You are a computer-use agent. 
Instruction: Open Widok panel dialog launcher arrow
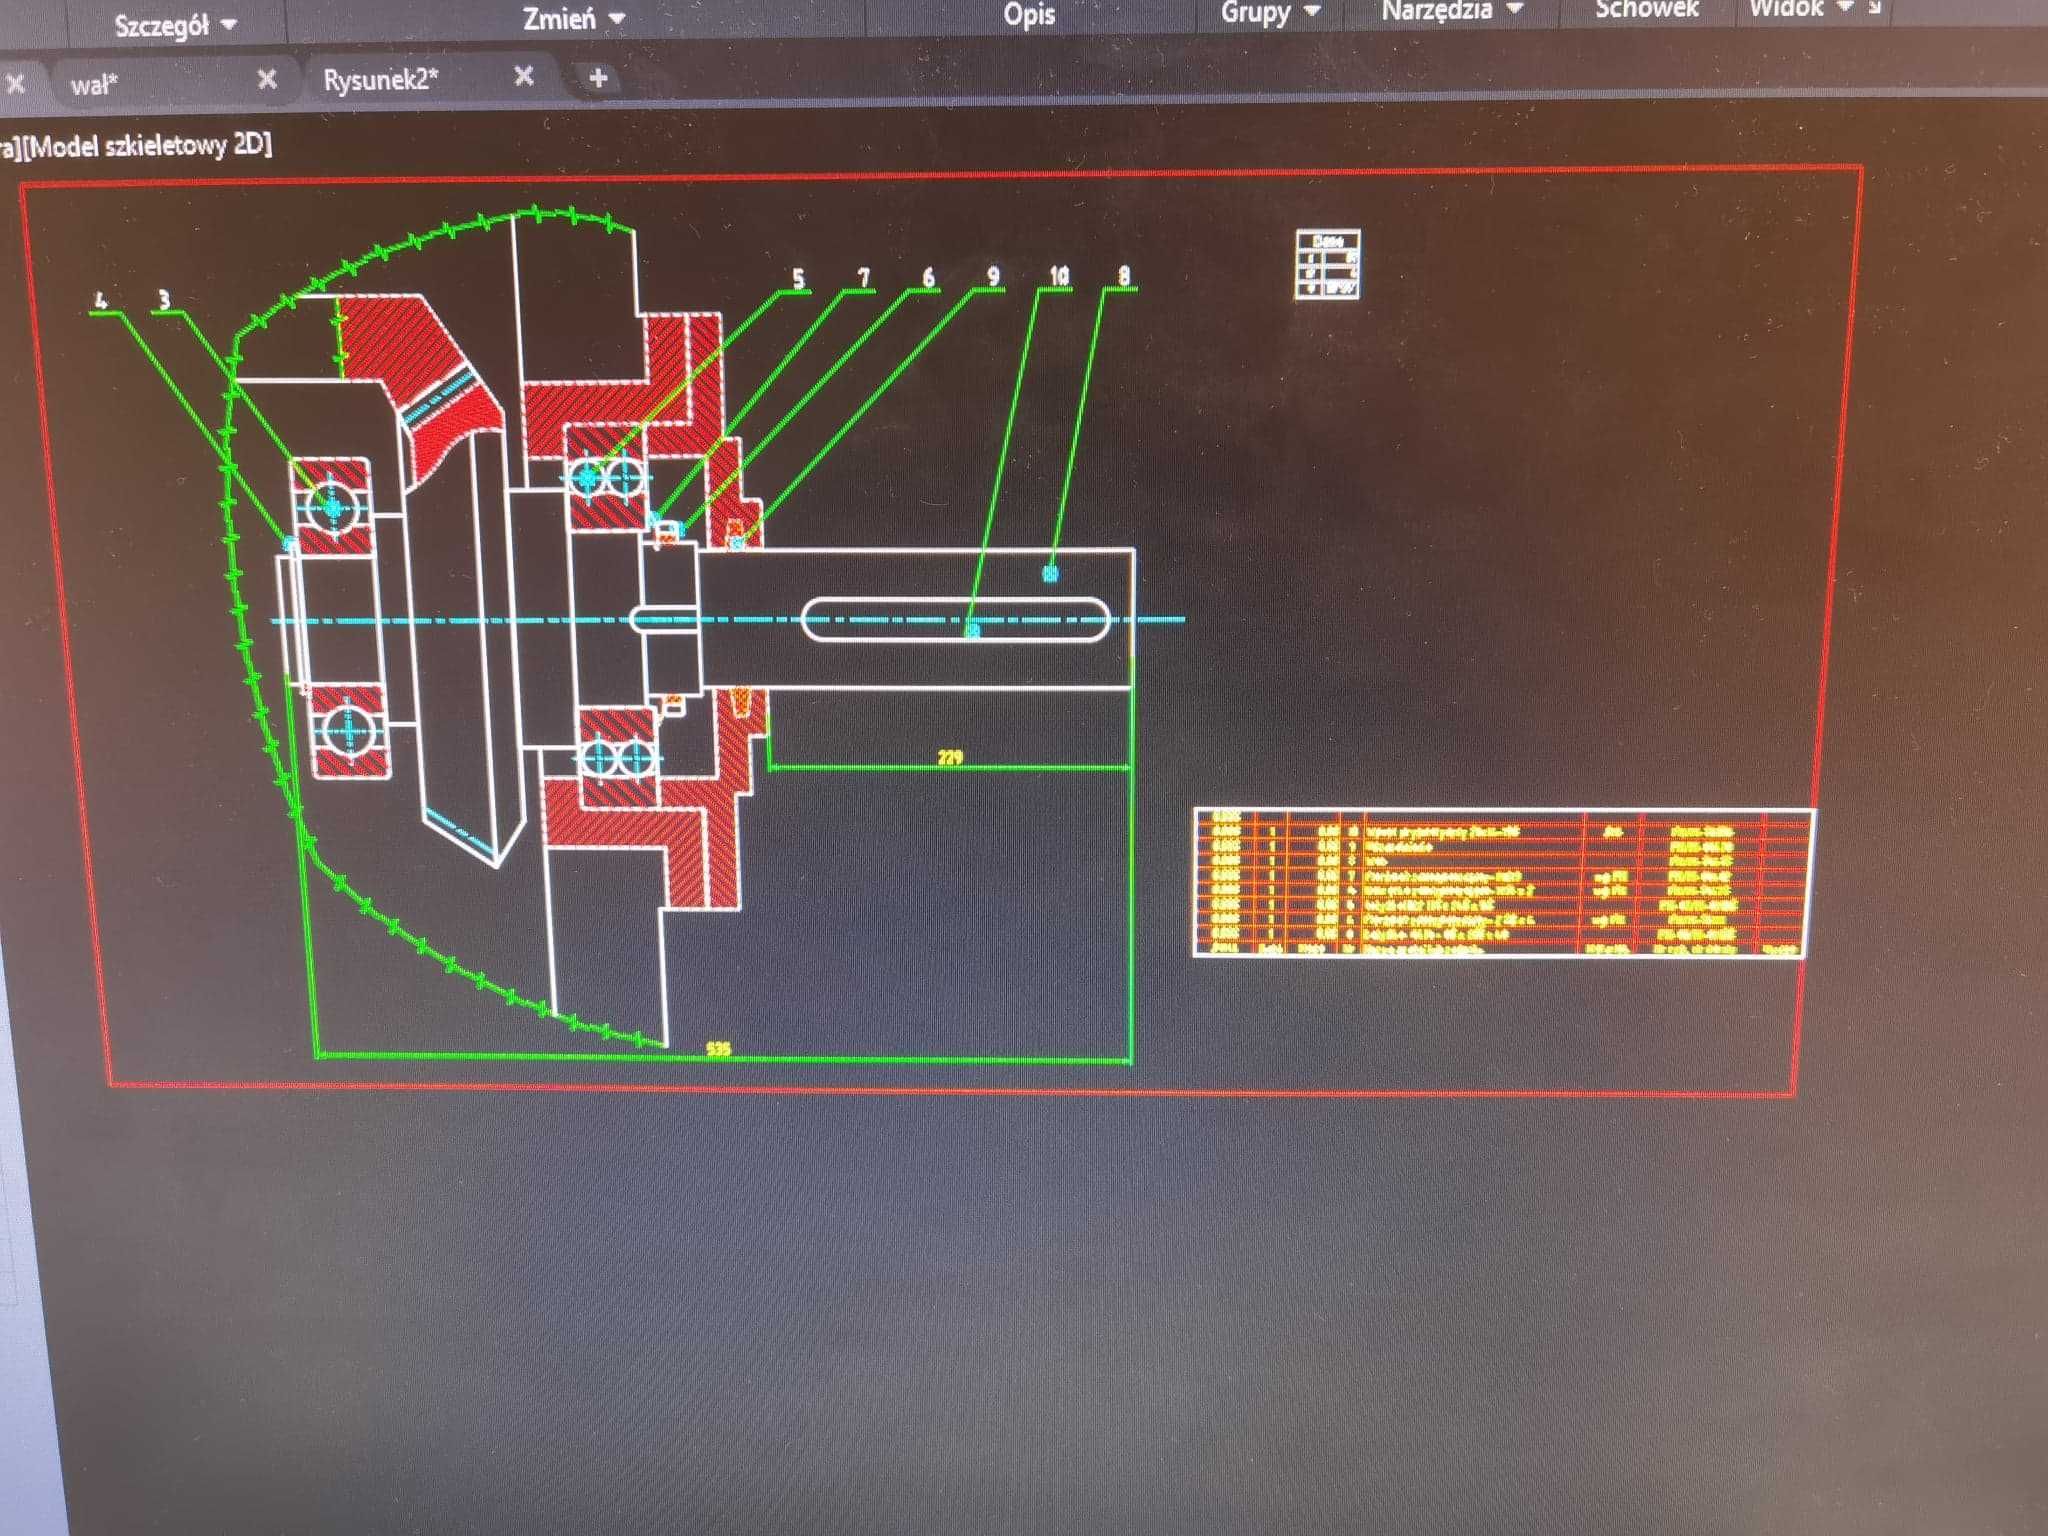click(1874, 8)
